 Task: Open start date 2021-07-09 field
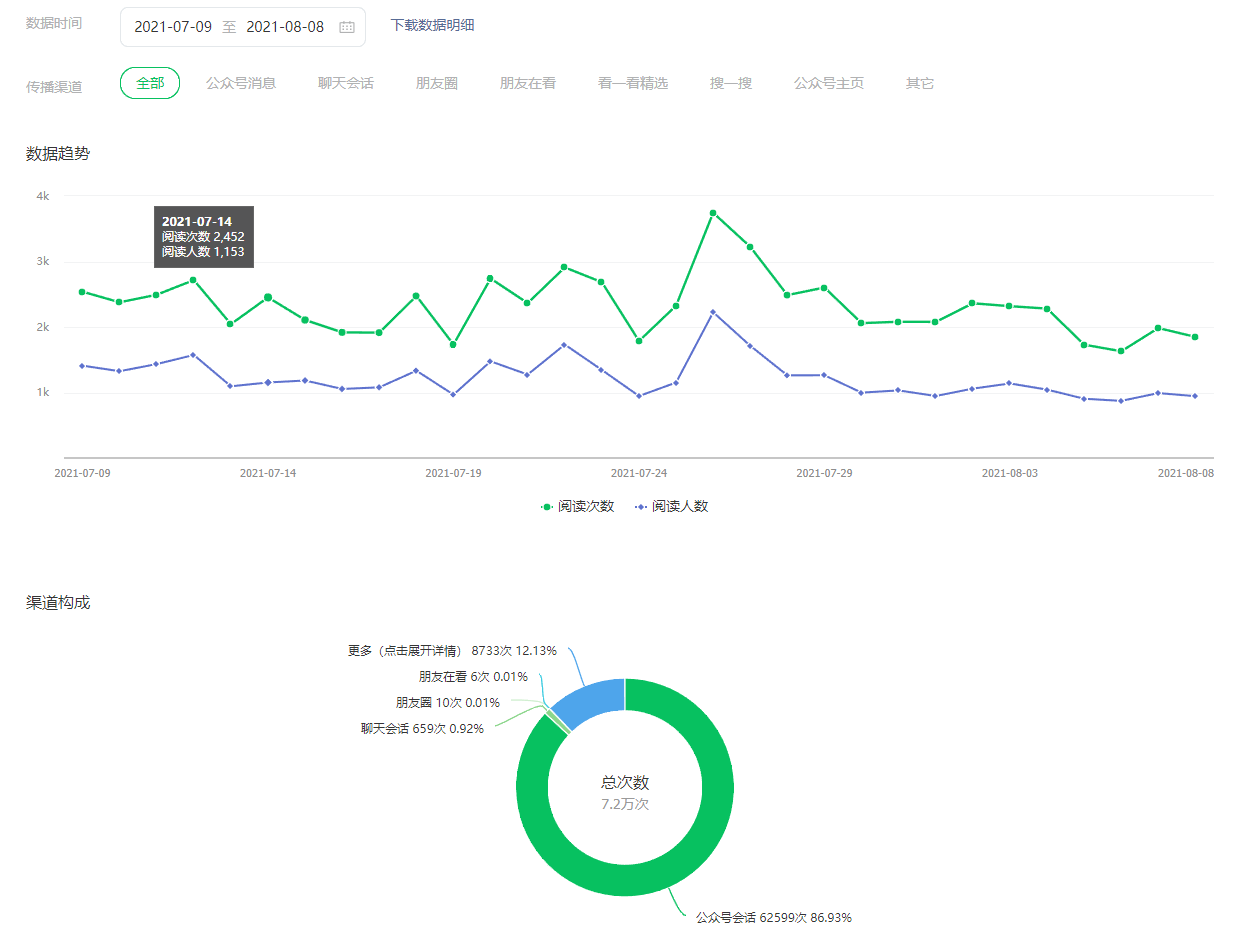(173, 27)
